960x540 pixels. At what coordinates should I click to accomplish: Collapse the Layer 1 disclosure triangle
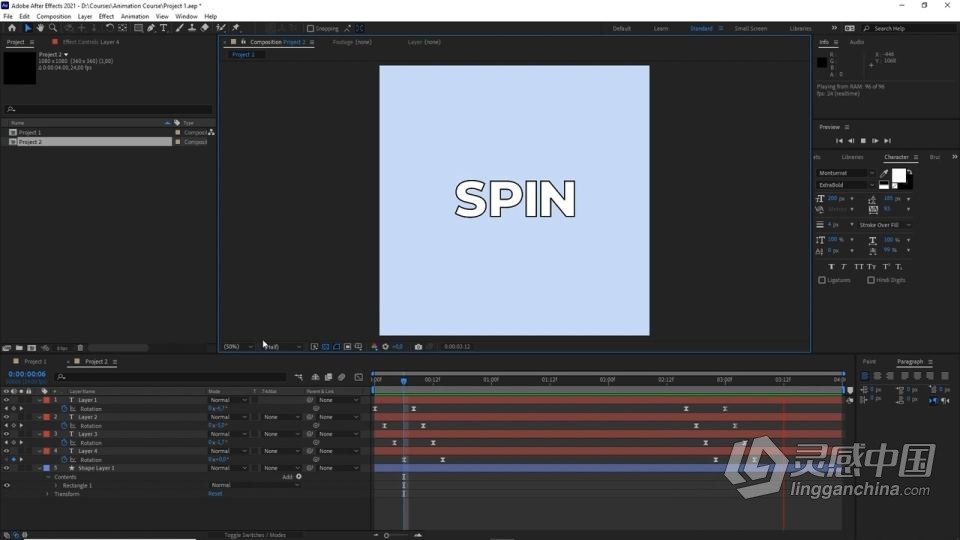pos(40,400)
